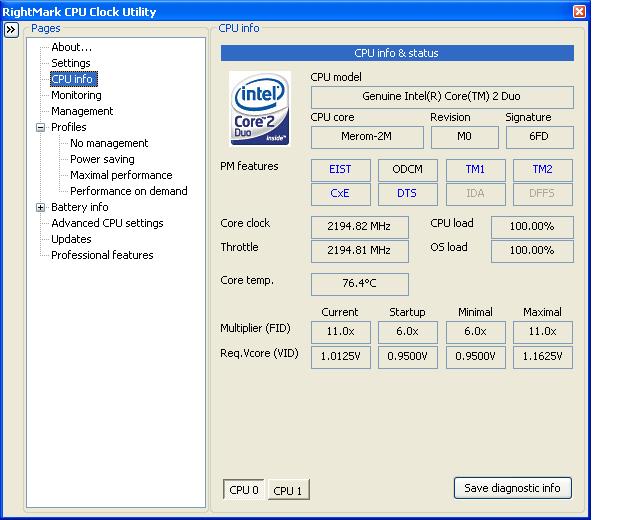This screenshot has height=520, width=640.
Task: Open the No management profile
Action: click(109, 143)
